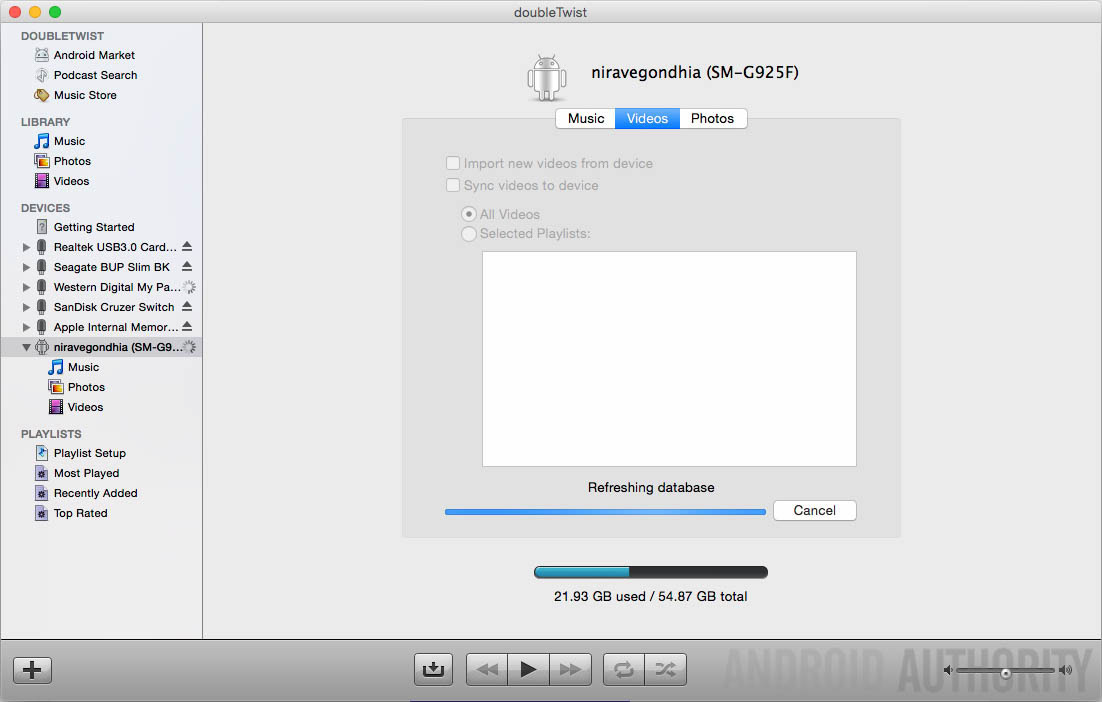Image resolution: width=1102 pixels, height=702 pixels.
Task: Open Videos under niravegondhia device
Action: pyautogui.click(x=85, y=407)
